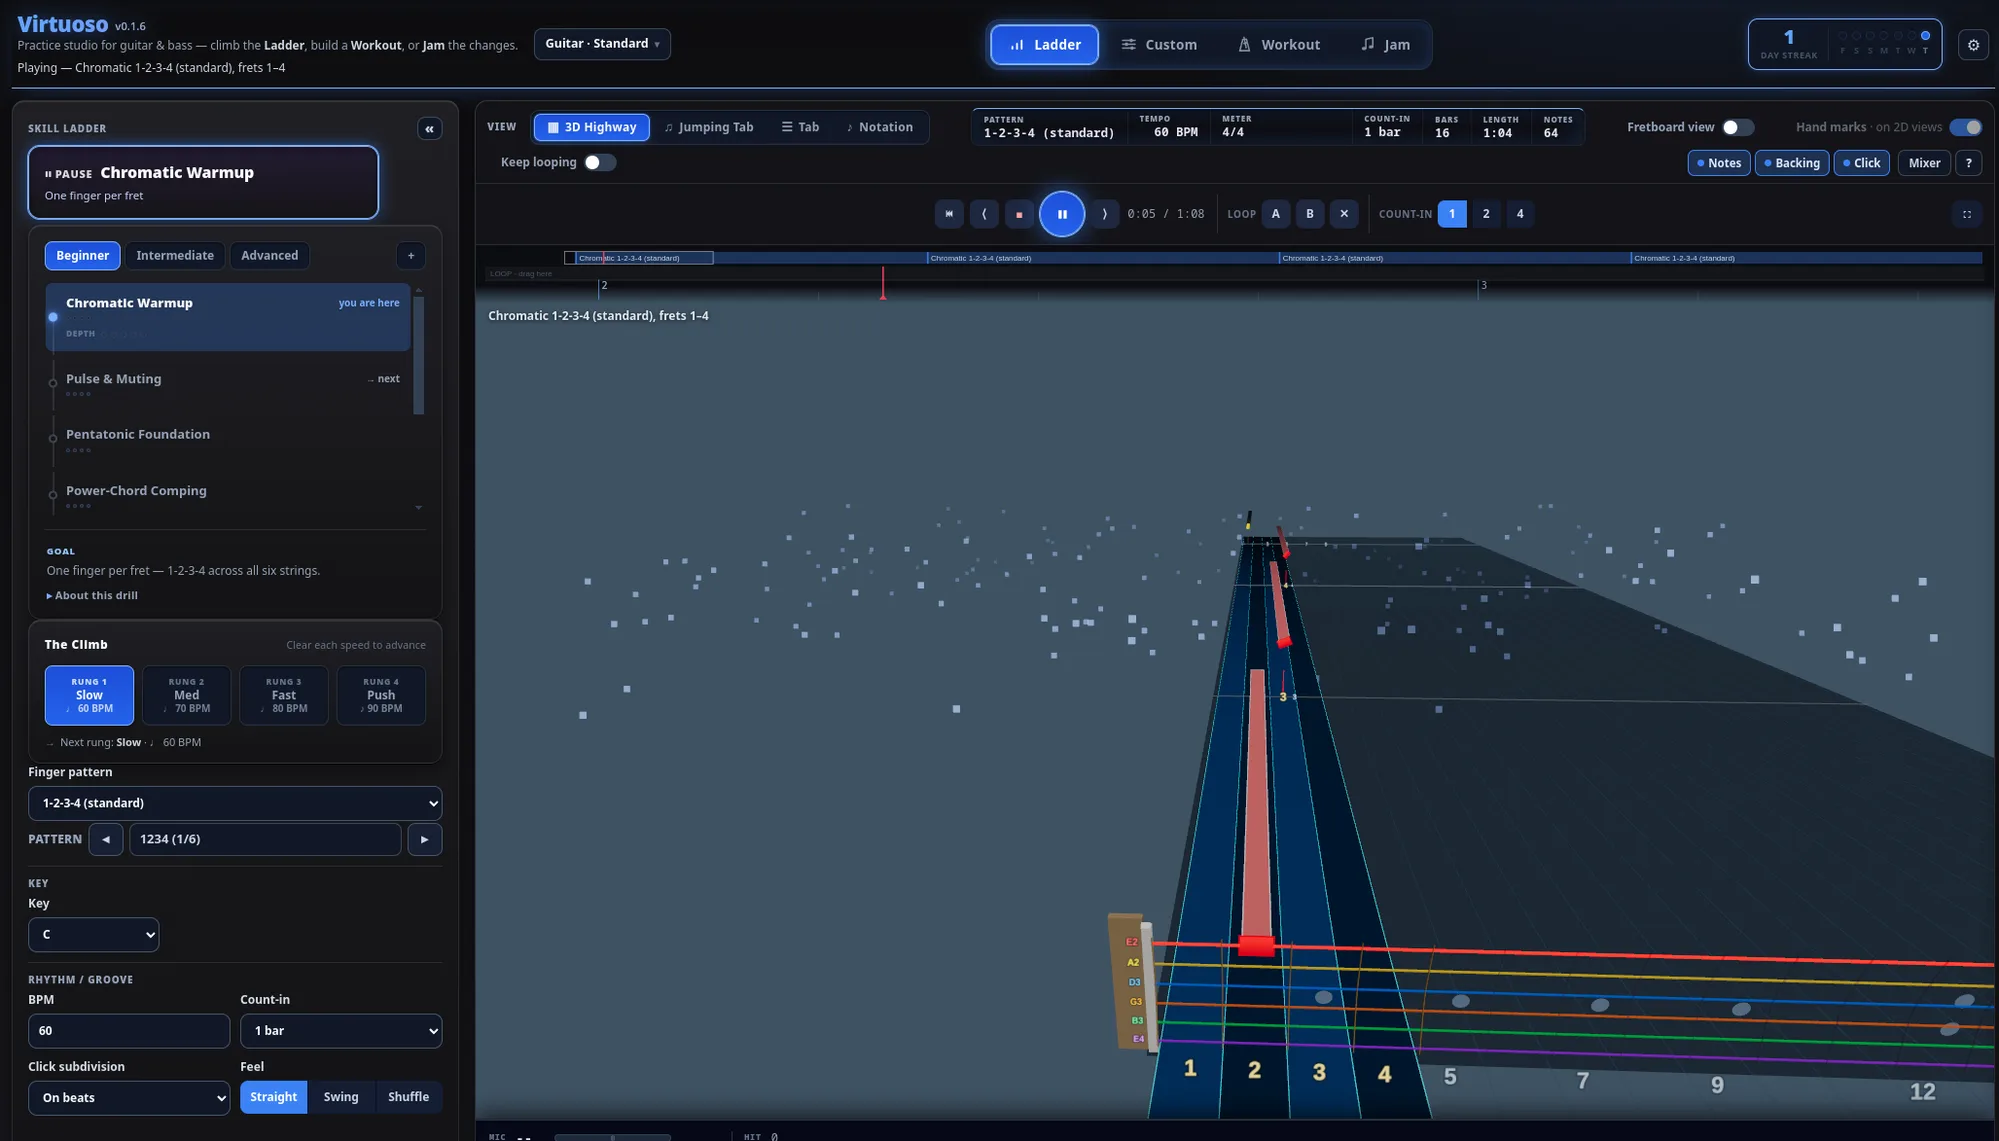Enter fullscreen highway view
Screen dimensions: 1999x1141
pyautogui.click(x=1966, y=214)
